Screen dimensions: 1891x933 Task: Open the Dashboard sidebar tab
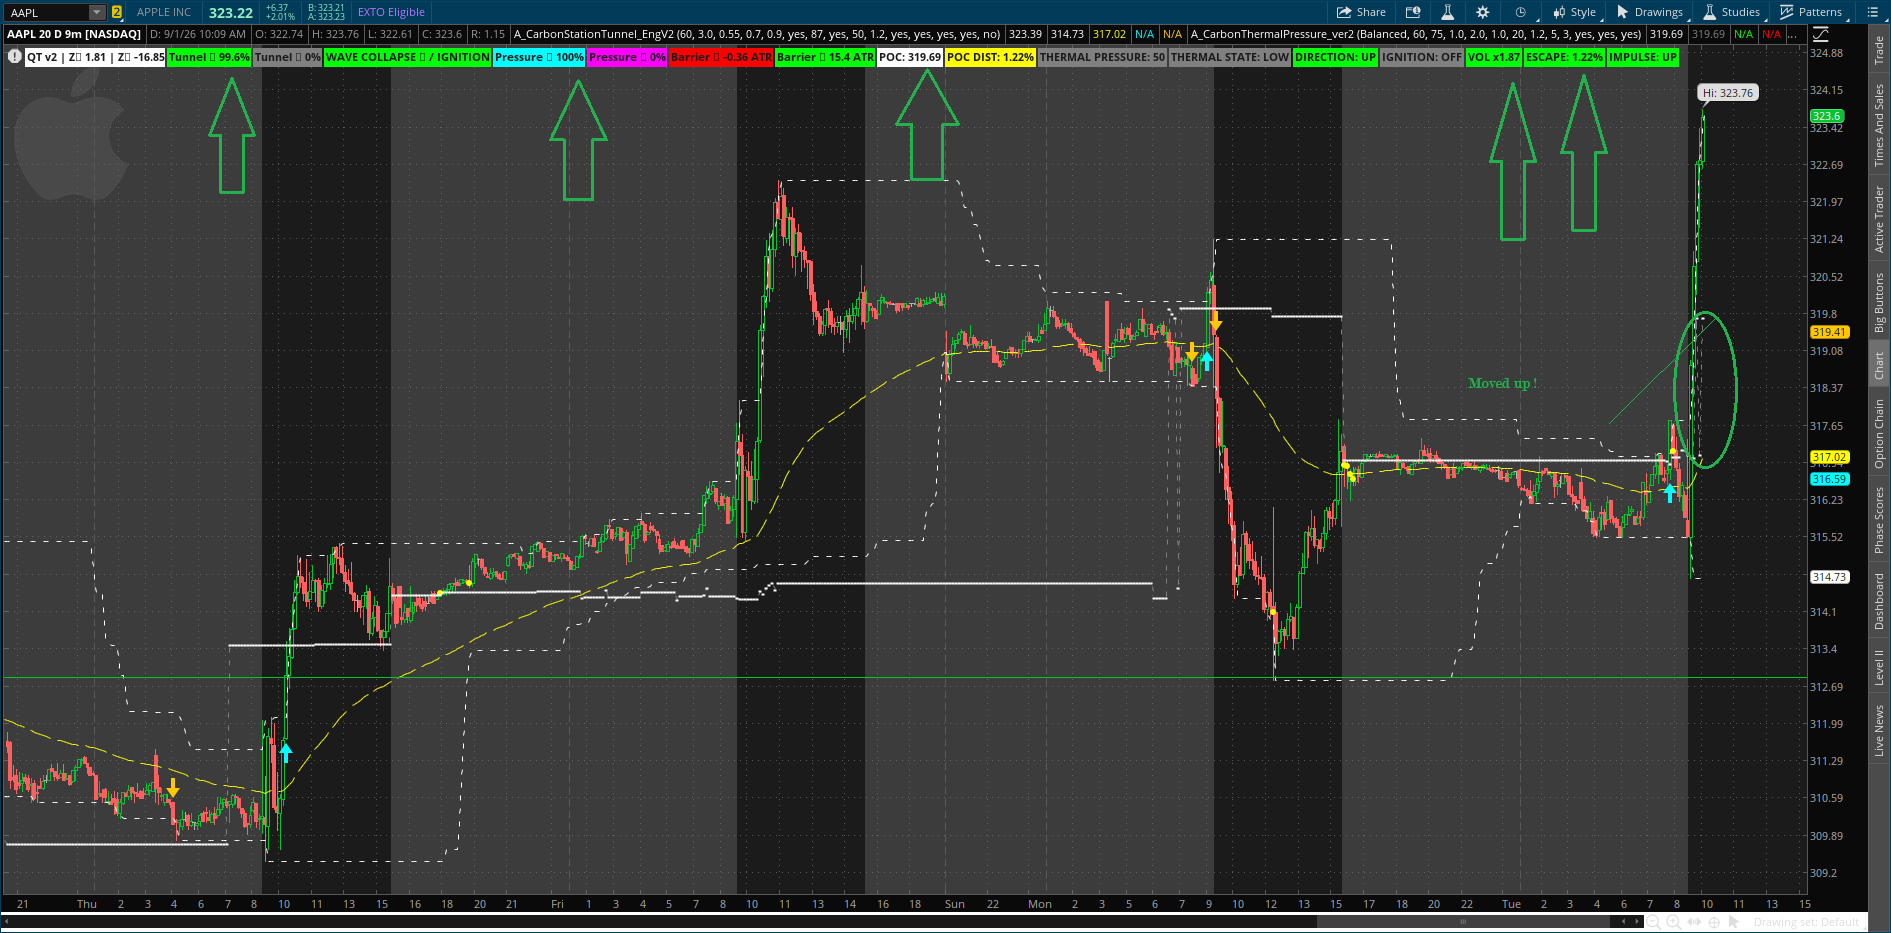point(1879,601)
